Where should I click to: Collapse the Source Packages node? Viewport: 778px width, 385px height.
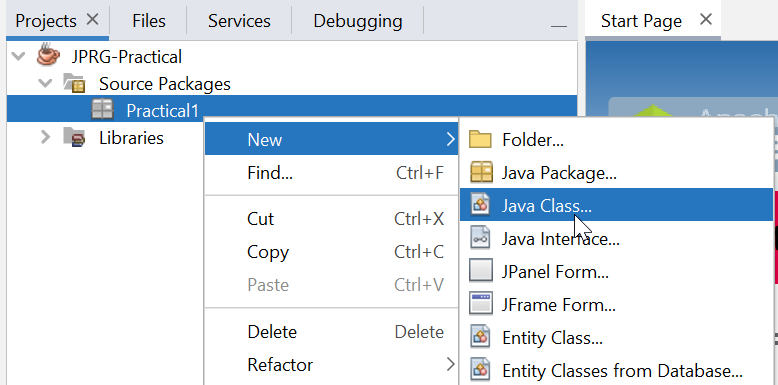point(46,83)
